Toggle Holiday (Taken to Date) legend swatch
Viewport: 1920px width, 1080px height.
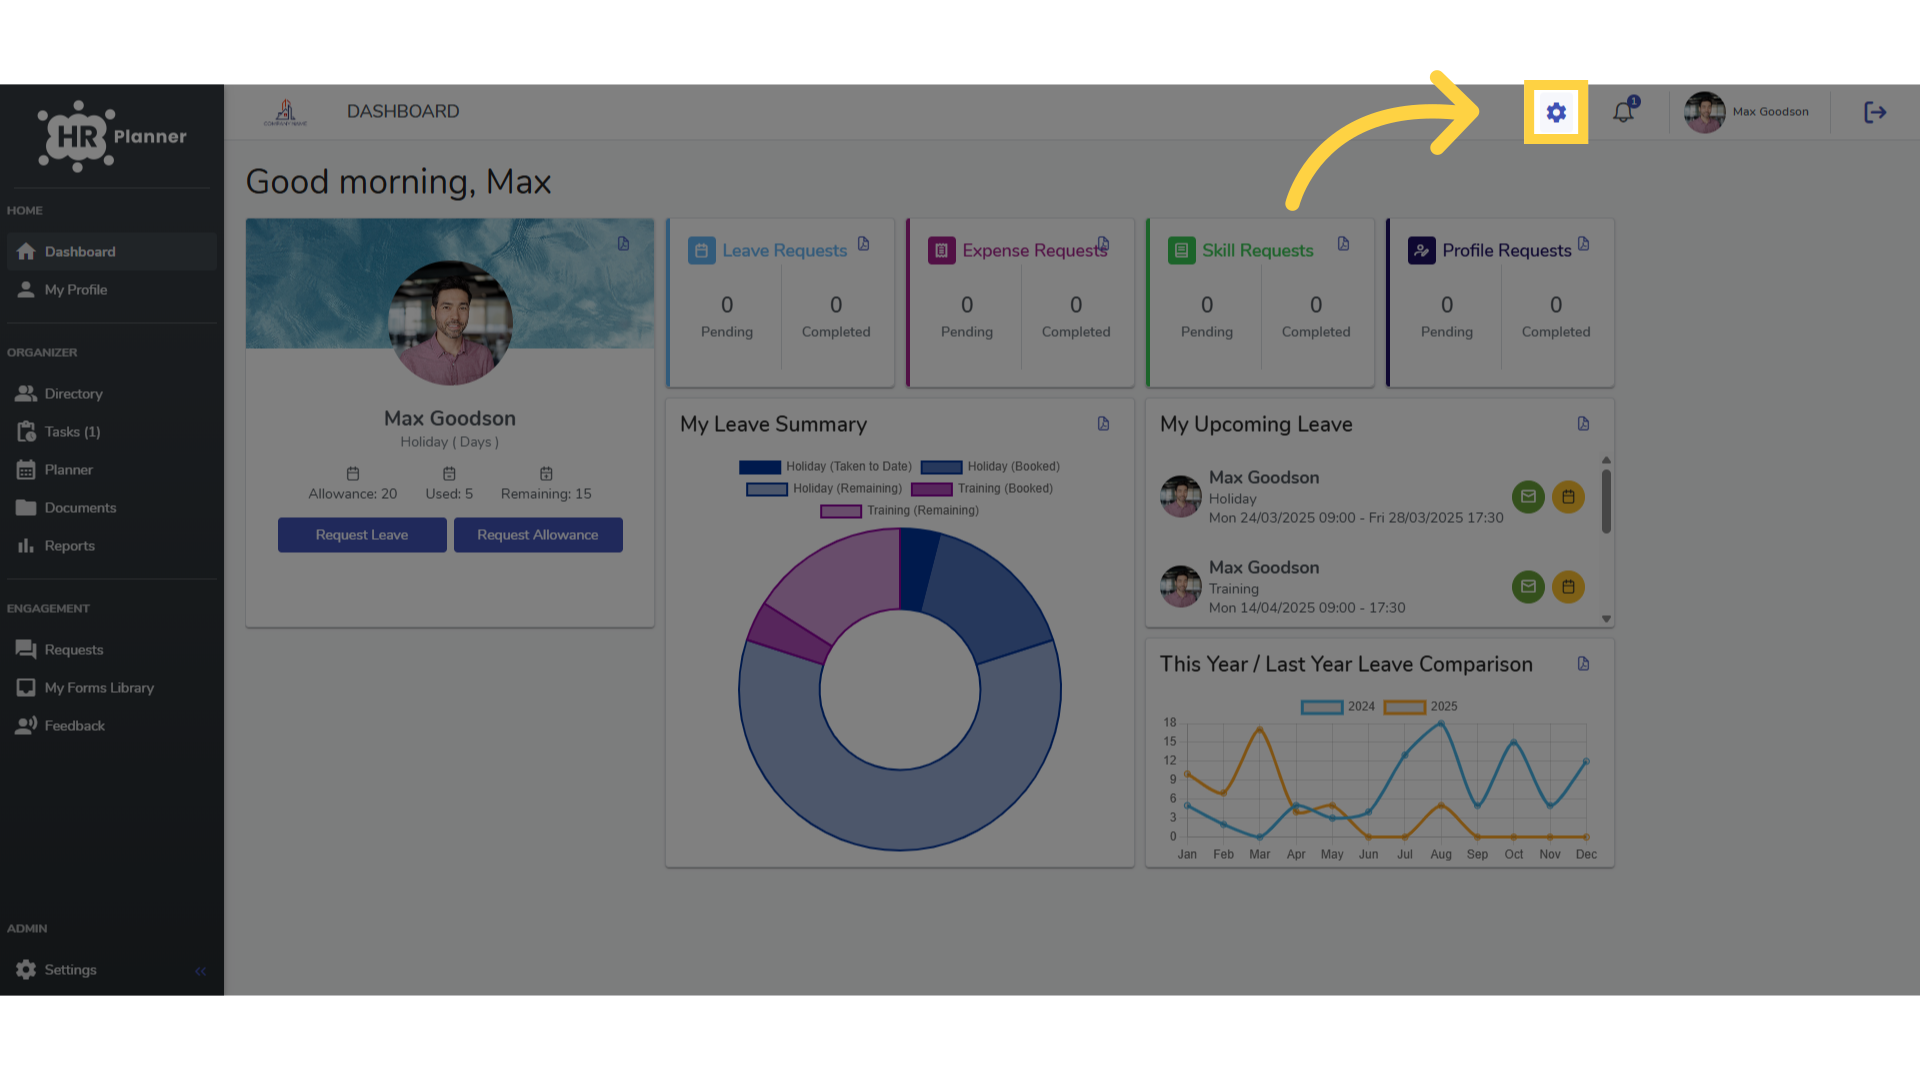point(760,467)
